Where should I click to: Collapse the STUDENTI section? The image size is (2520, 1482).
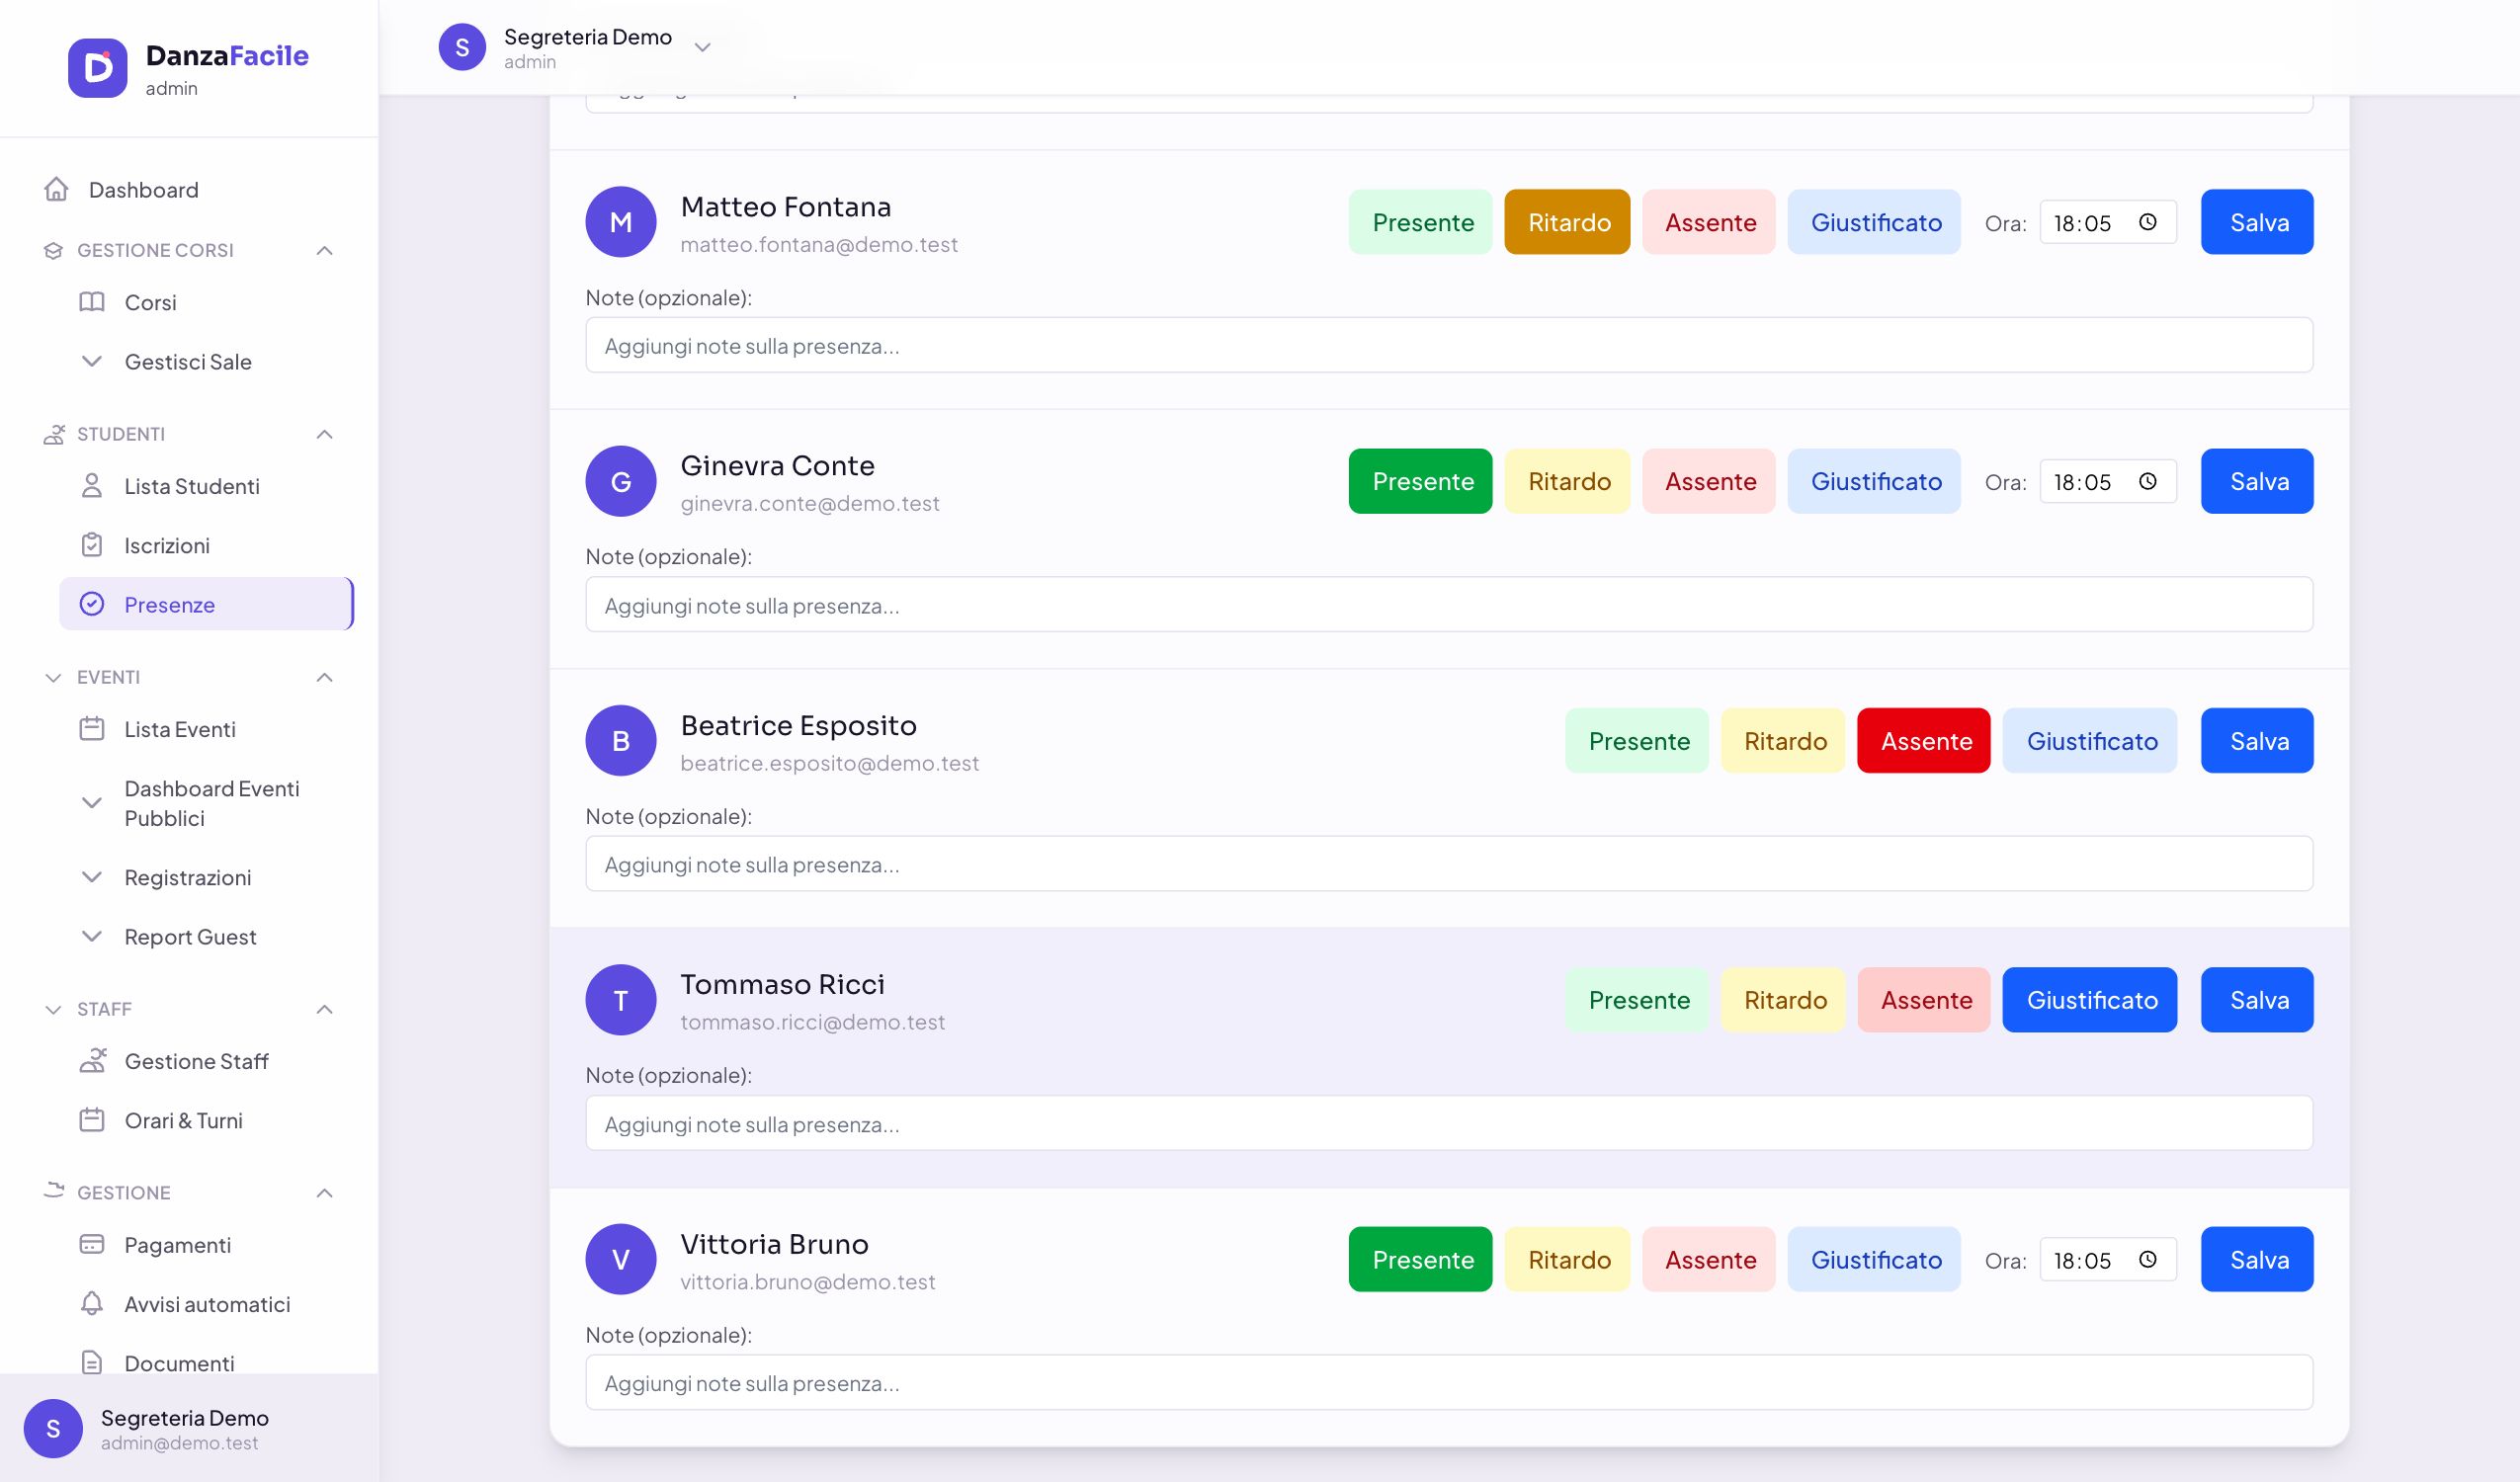324,434
